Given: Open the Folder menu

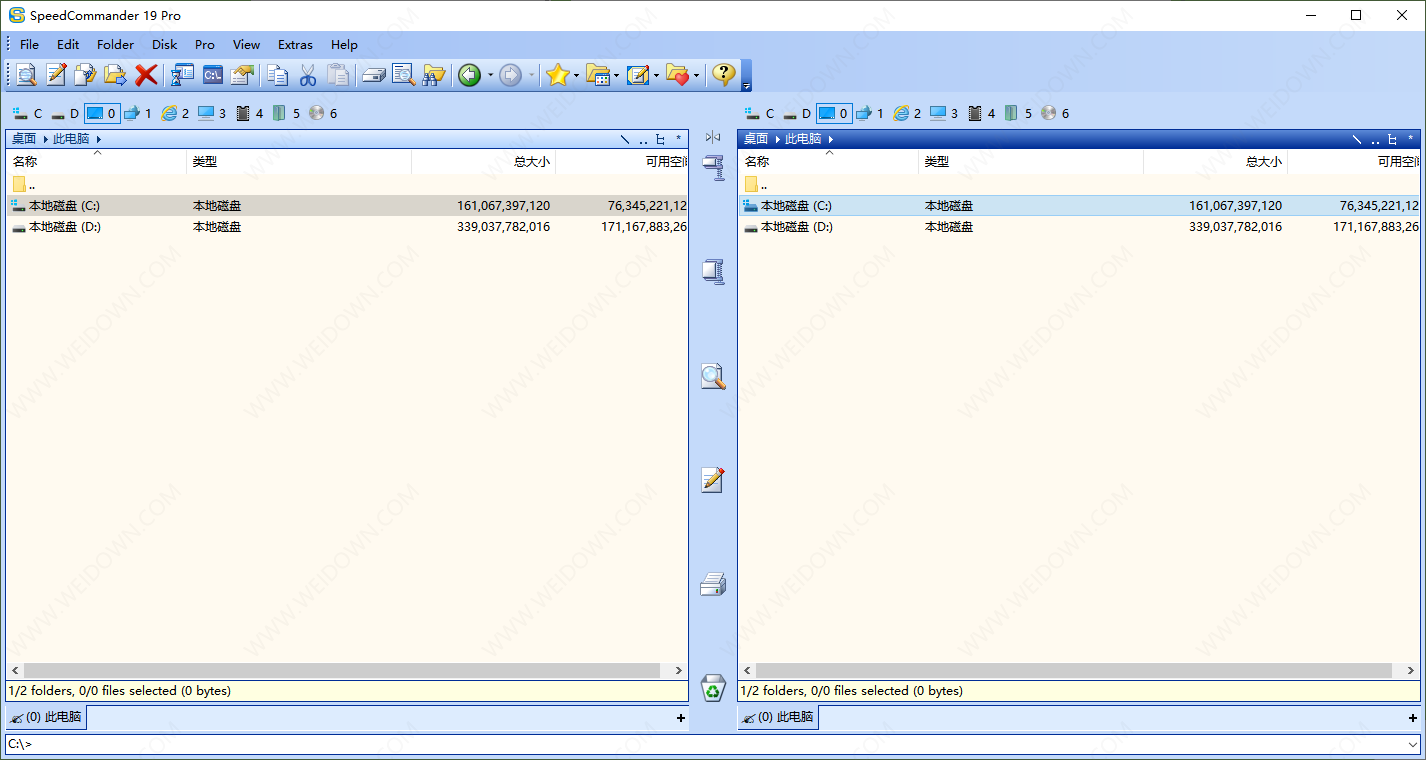Looking at the screenshot, I should tap(115, 44).
